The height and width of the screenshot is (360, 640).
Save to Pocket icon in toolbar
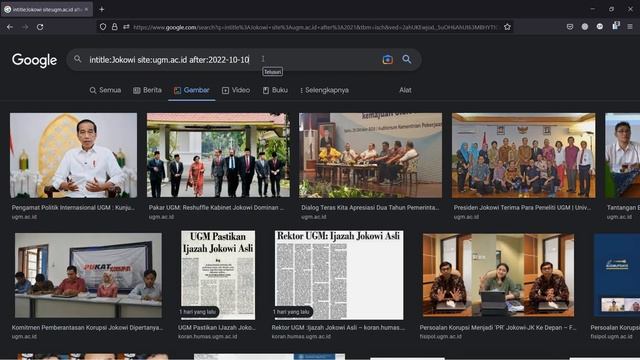pyautogui.click(x=570, y=27)
